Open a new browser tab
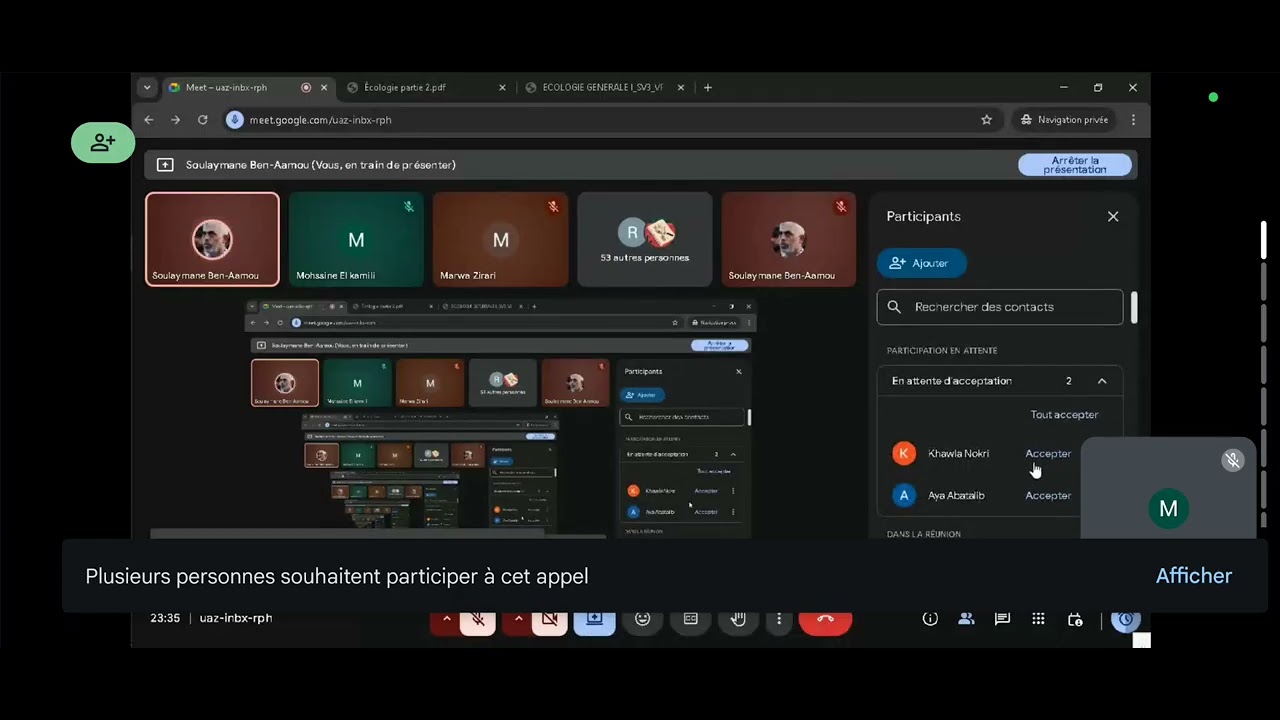The width and height of the screenshot is (1280, 720). point(708,88)
